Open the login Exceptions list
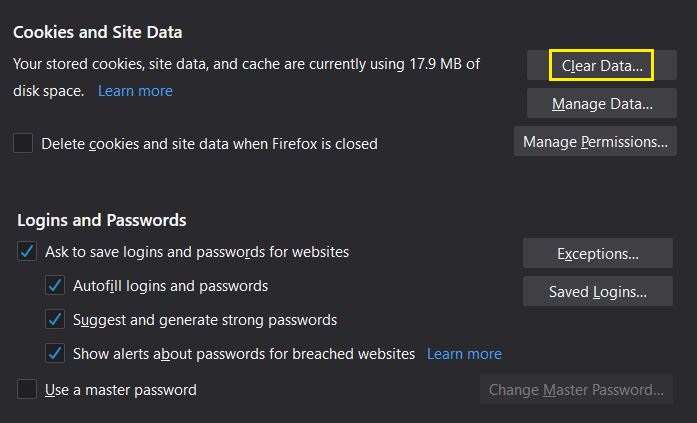The width and height of the screenshot is (697, 423). pos(597,253)
